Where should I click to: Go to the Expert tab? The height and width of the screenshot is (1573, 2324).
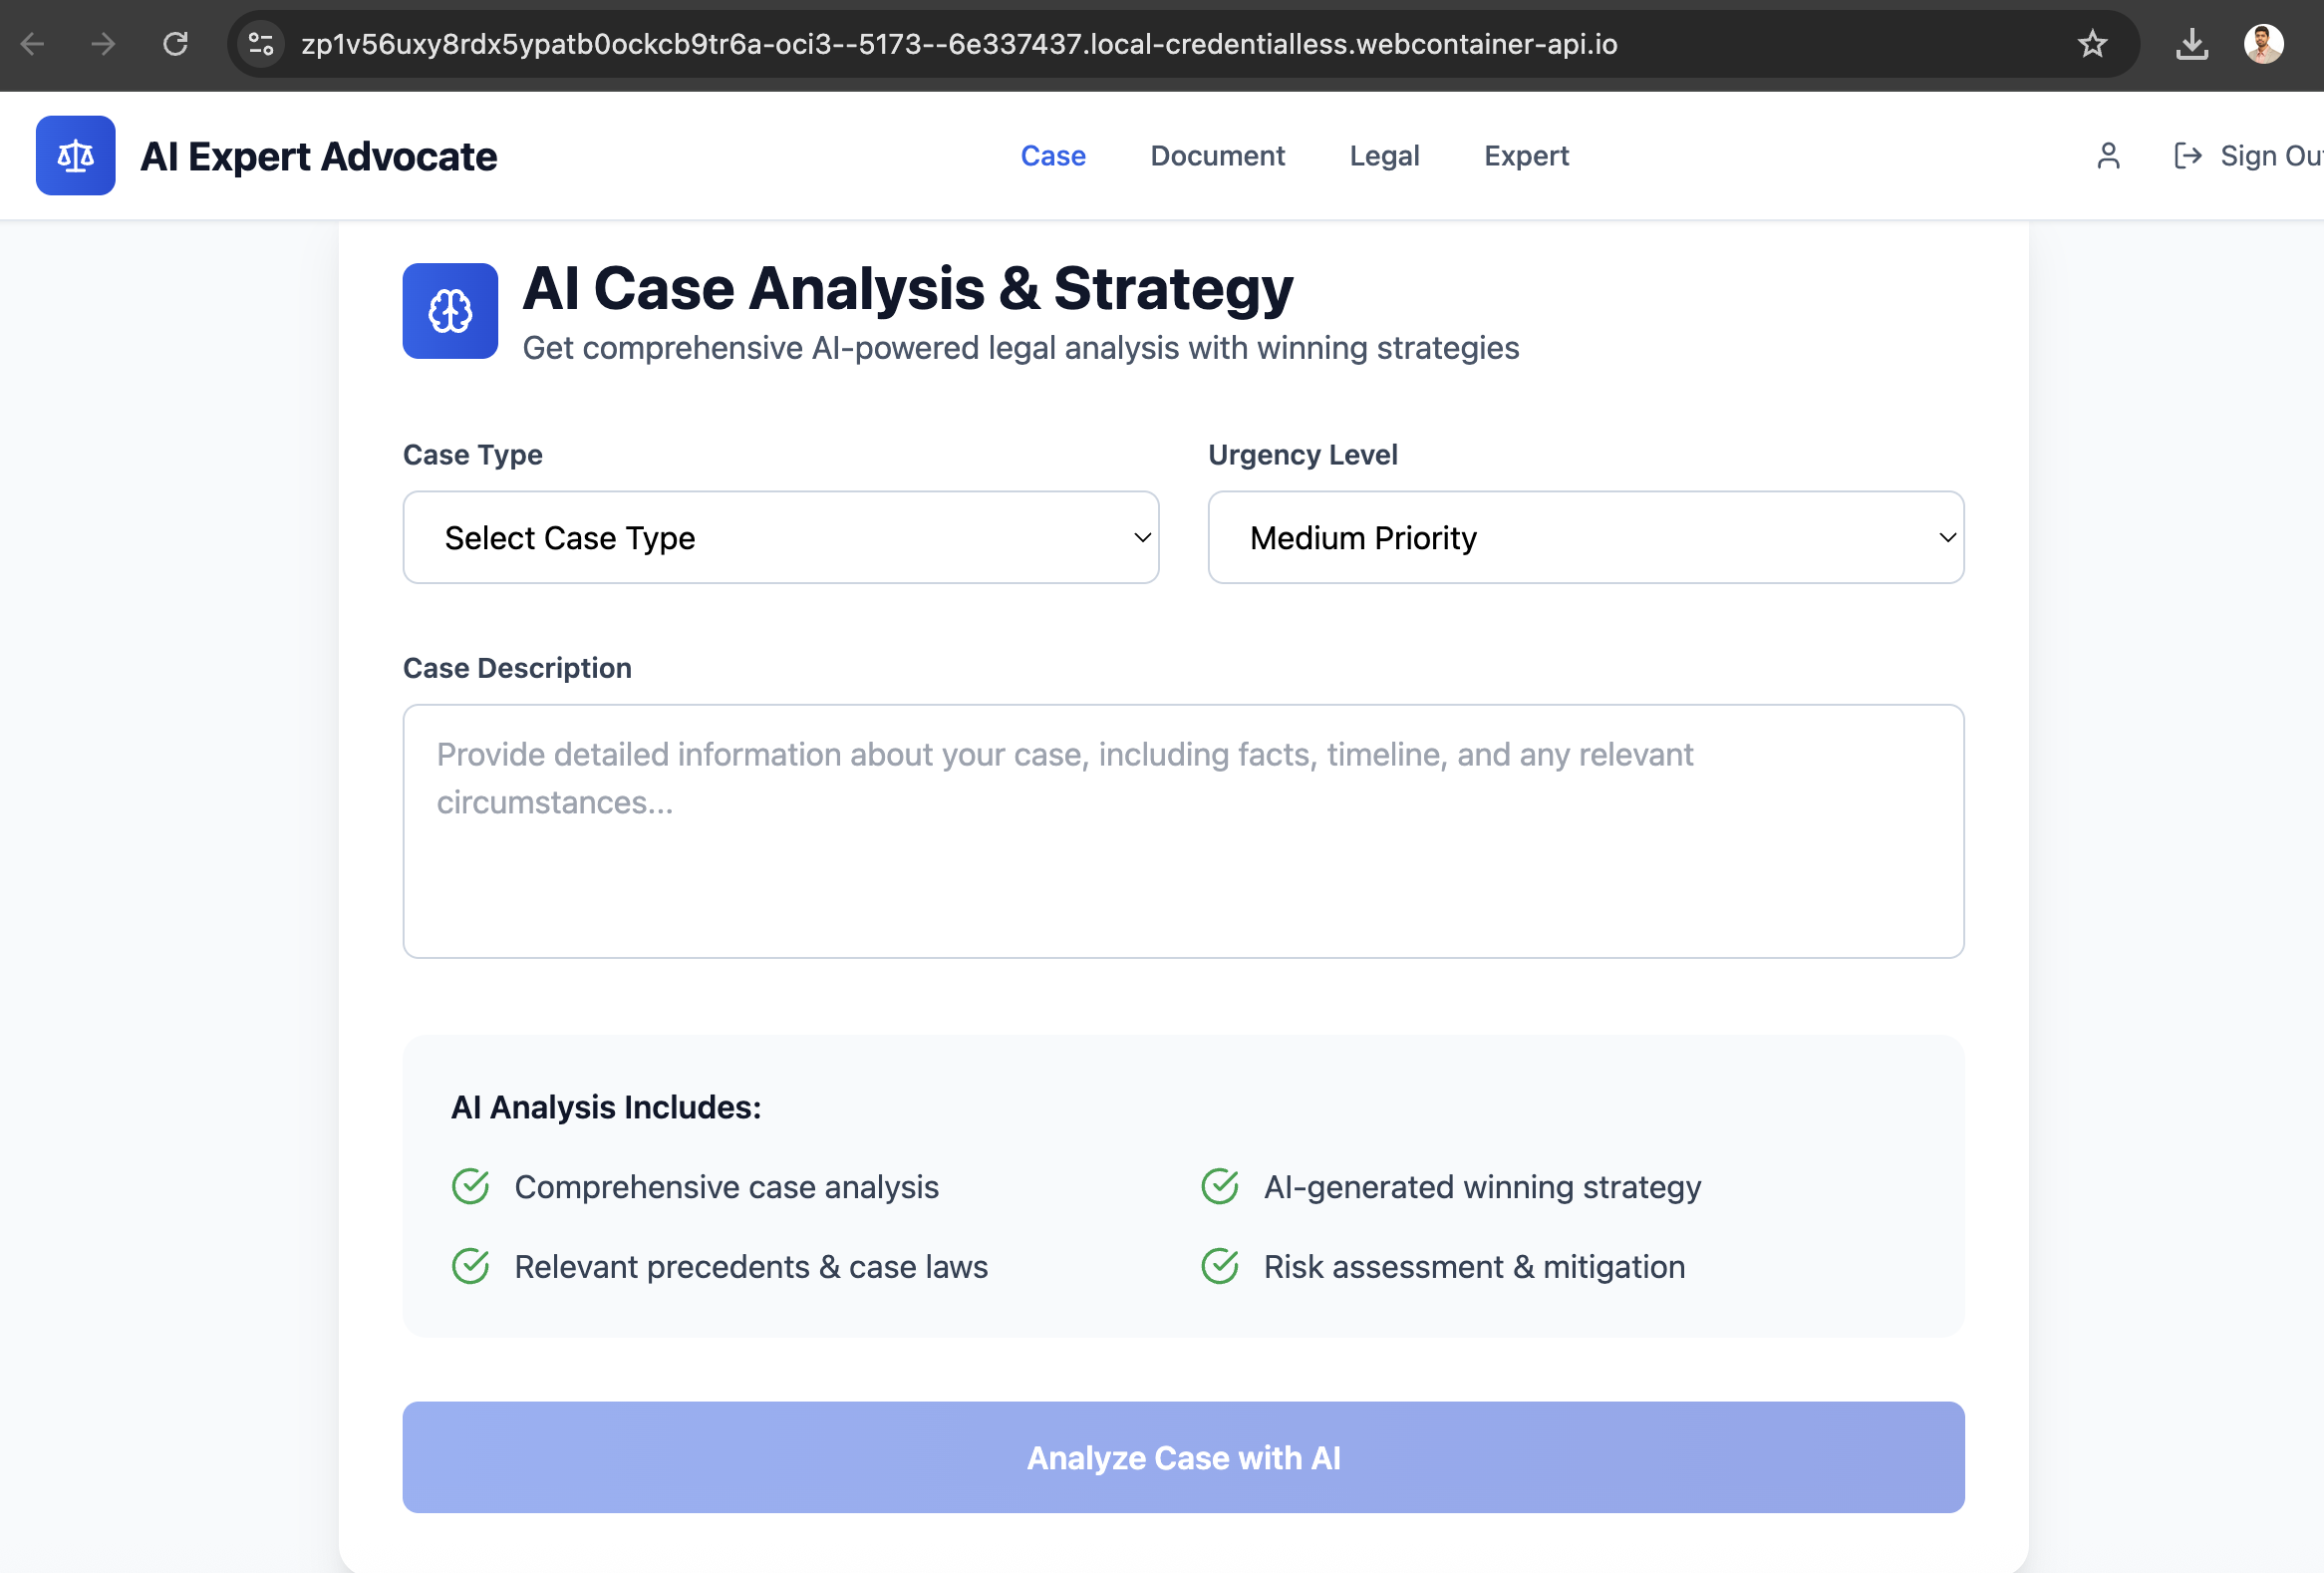(x=1526, y=155)
